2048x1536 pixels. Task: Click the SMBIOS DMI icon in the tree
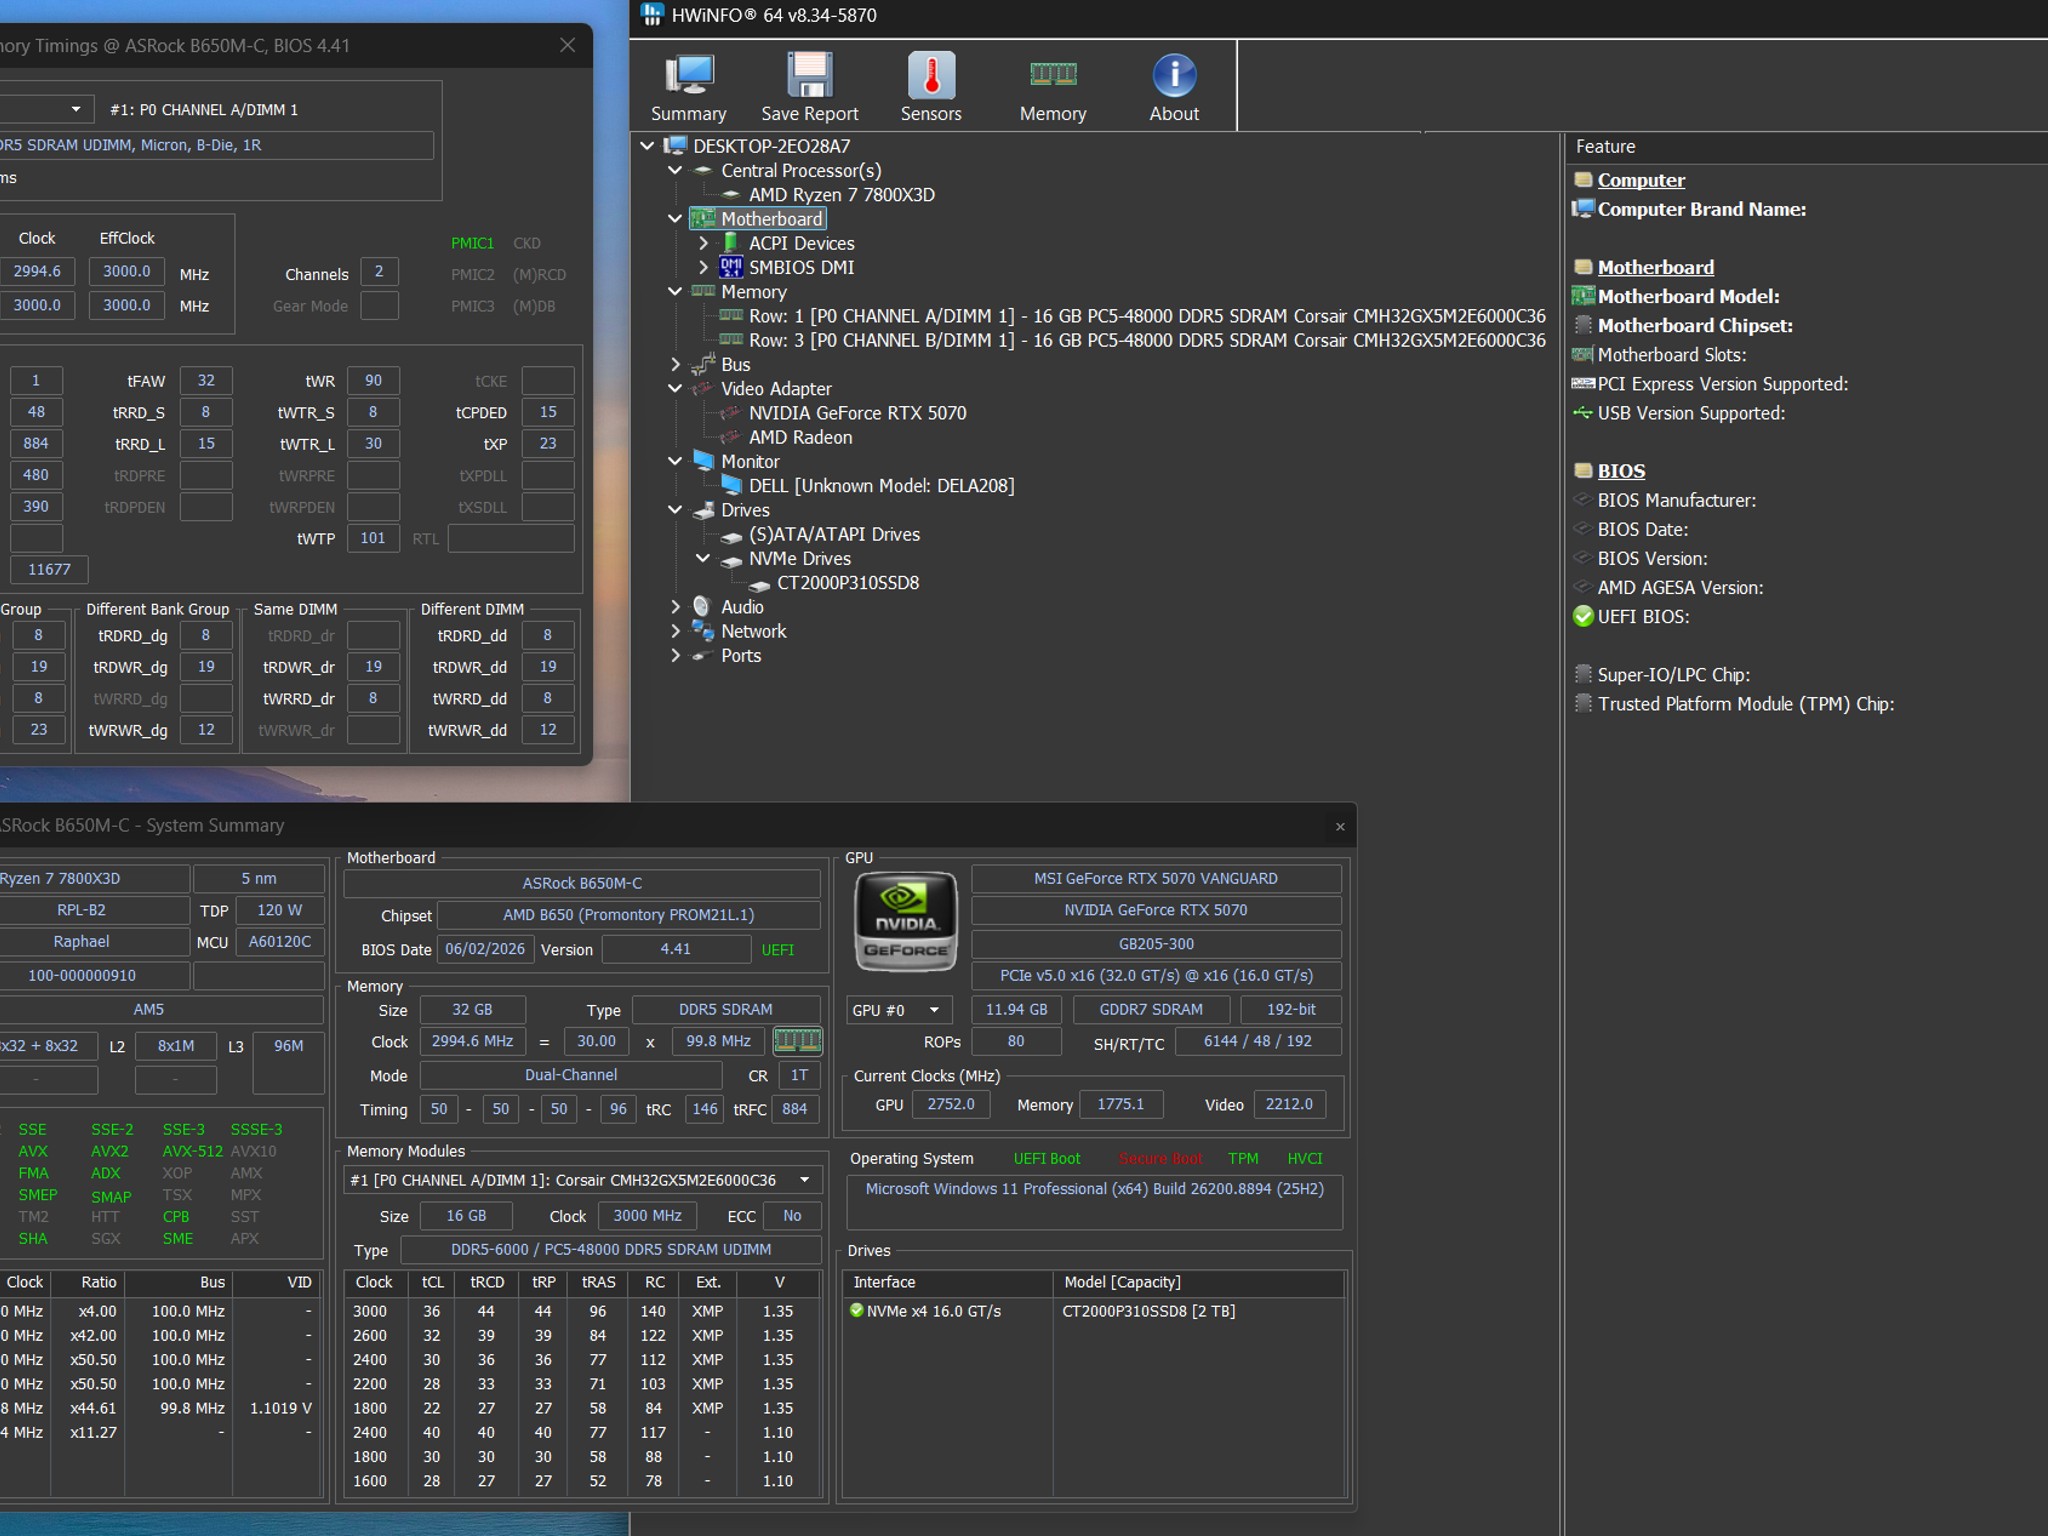[731, 267]
